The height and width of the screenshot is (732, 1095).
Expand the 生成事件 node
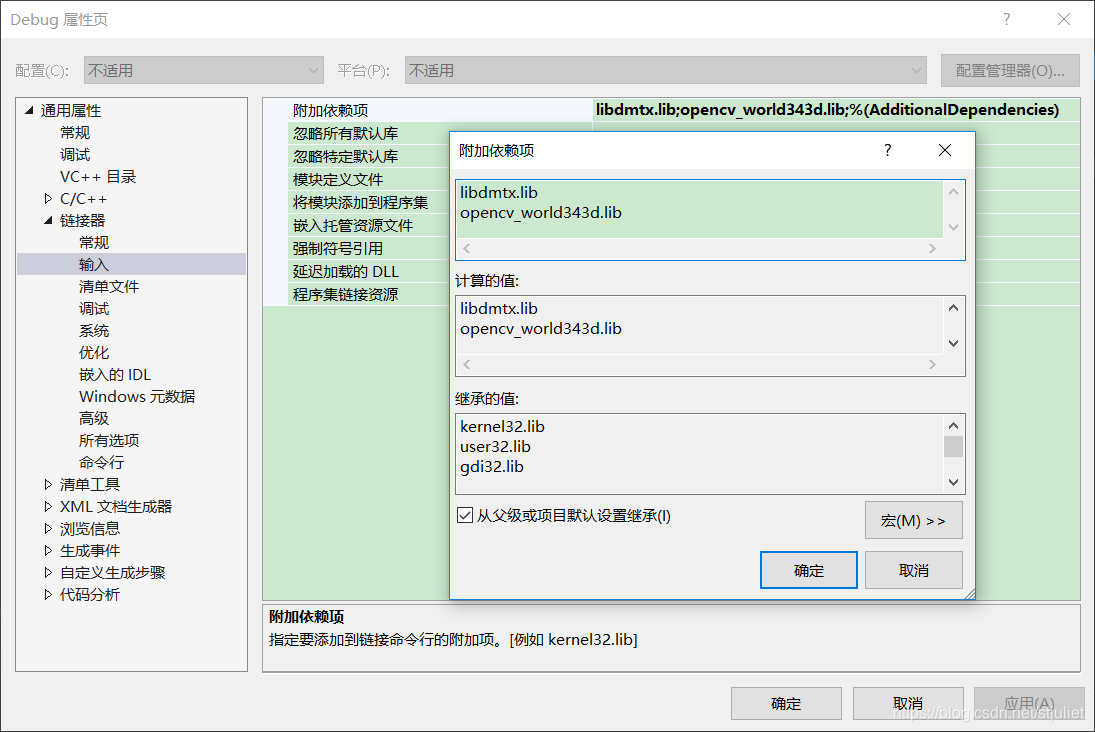47,549
